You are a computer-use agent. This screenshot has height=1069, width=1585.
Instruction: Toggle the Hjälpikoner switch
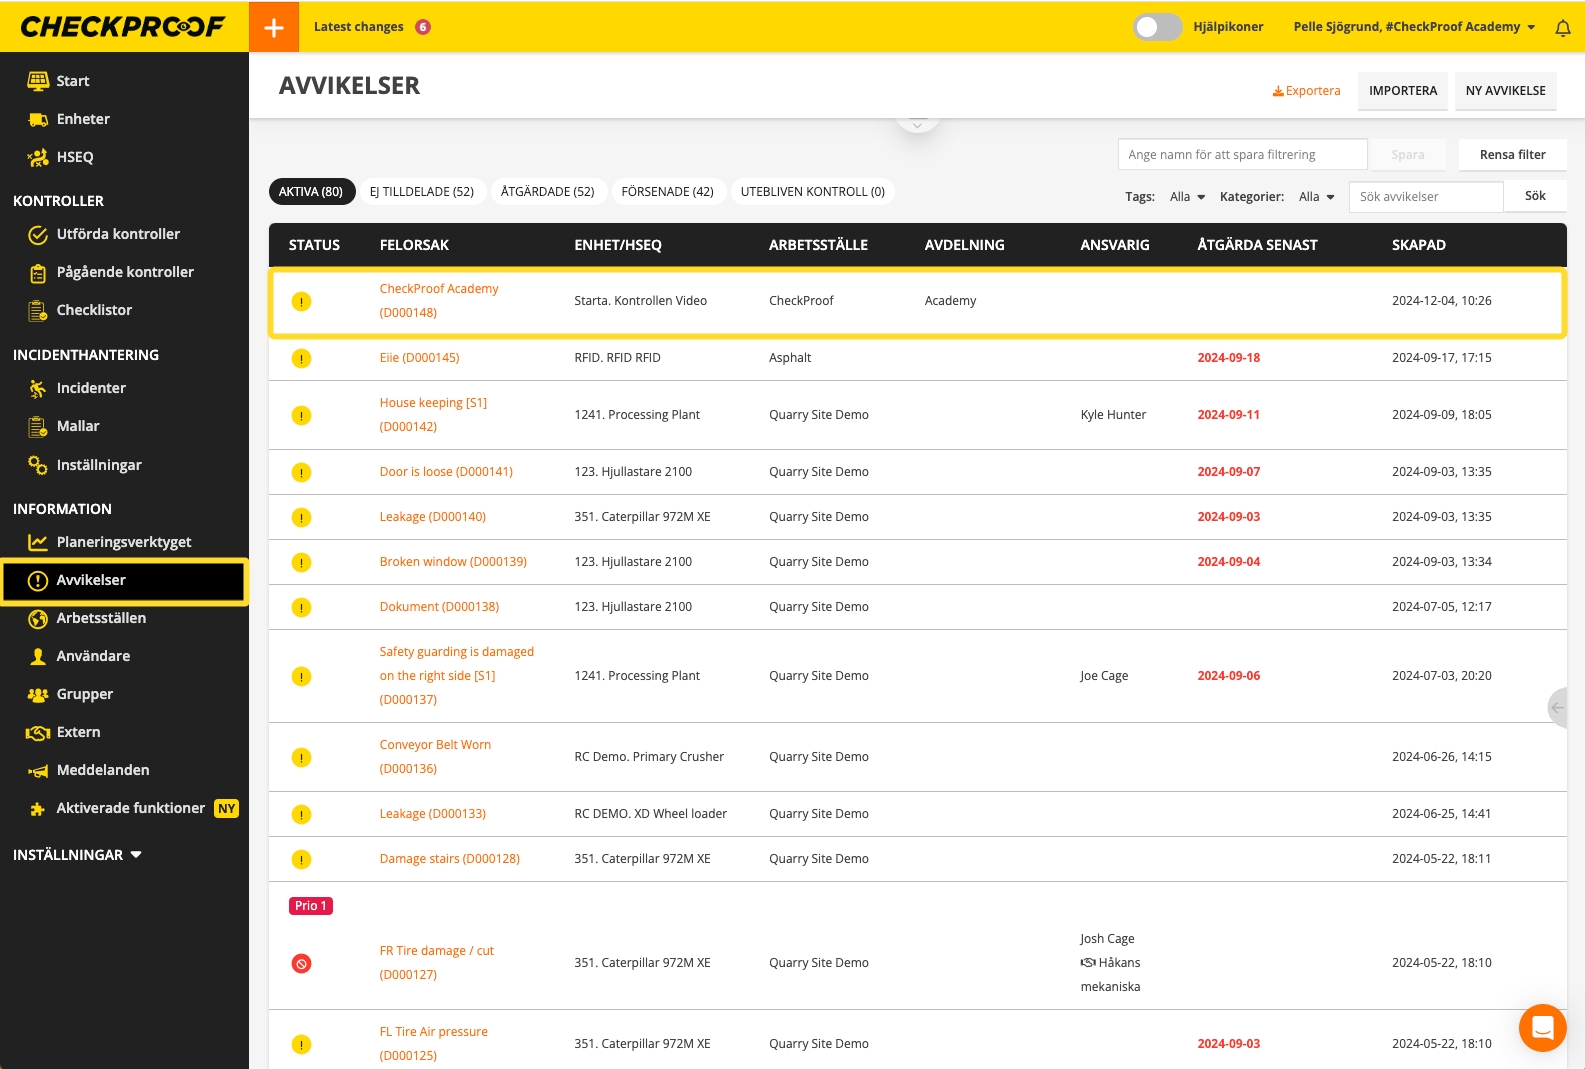pos(1157,27)
